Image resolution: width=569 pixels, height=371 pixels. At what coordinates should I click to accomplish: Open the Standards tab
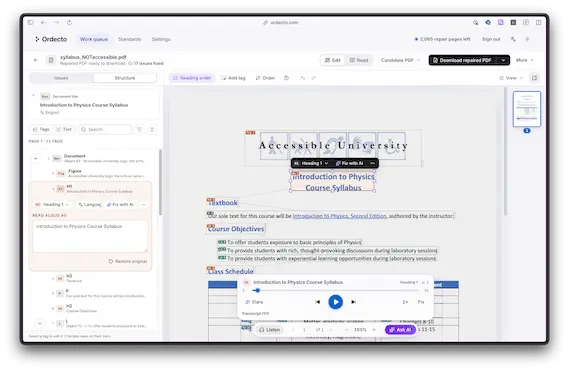[x=130, y=39]
